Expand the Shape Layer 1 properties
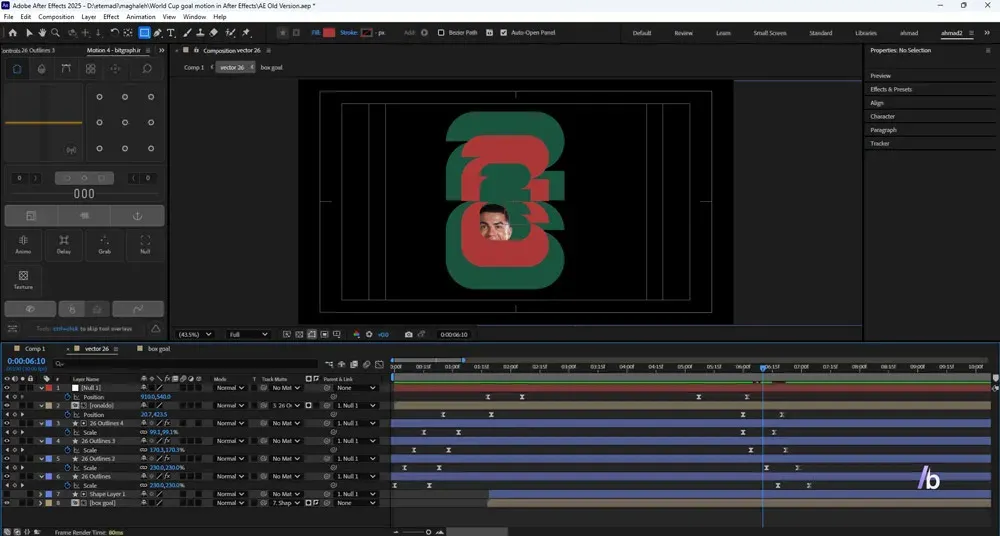This screenshot has width=1000, height=536. tap(41, 494)
